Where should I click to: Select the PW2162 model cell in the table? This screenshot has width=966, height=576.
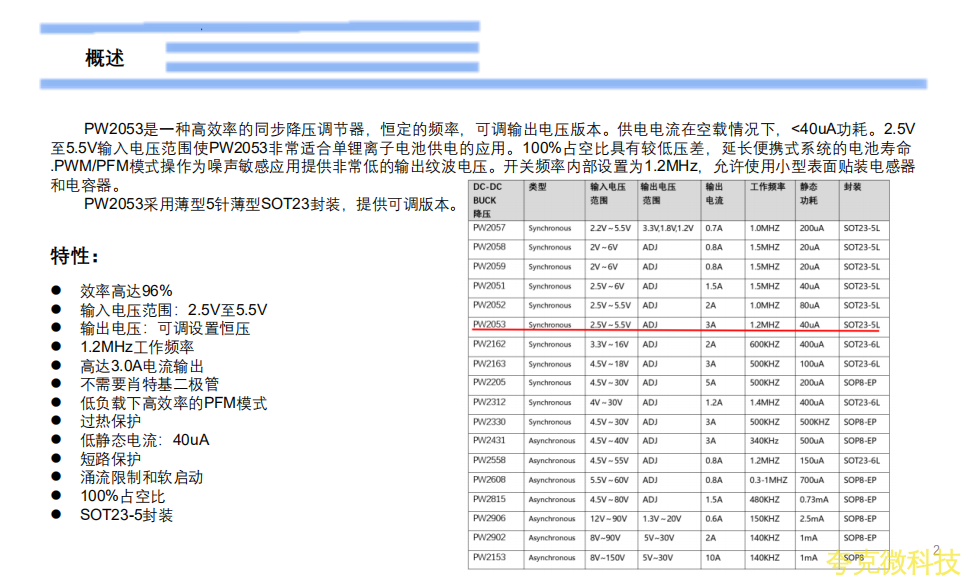(x=489, y=344)
